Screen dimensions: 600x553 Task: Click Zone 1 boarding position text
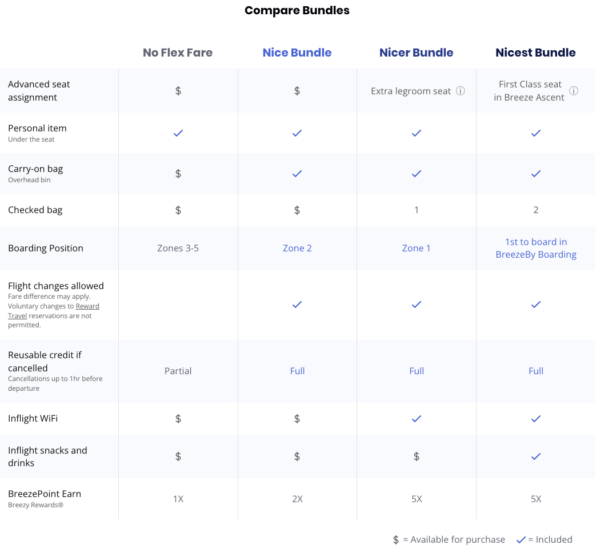tap(416, 248)
